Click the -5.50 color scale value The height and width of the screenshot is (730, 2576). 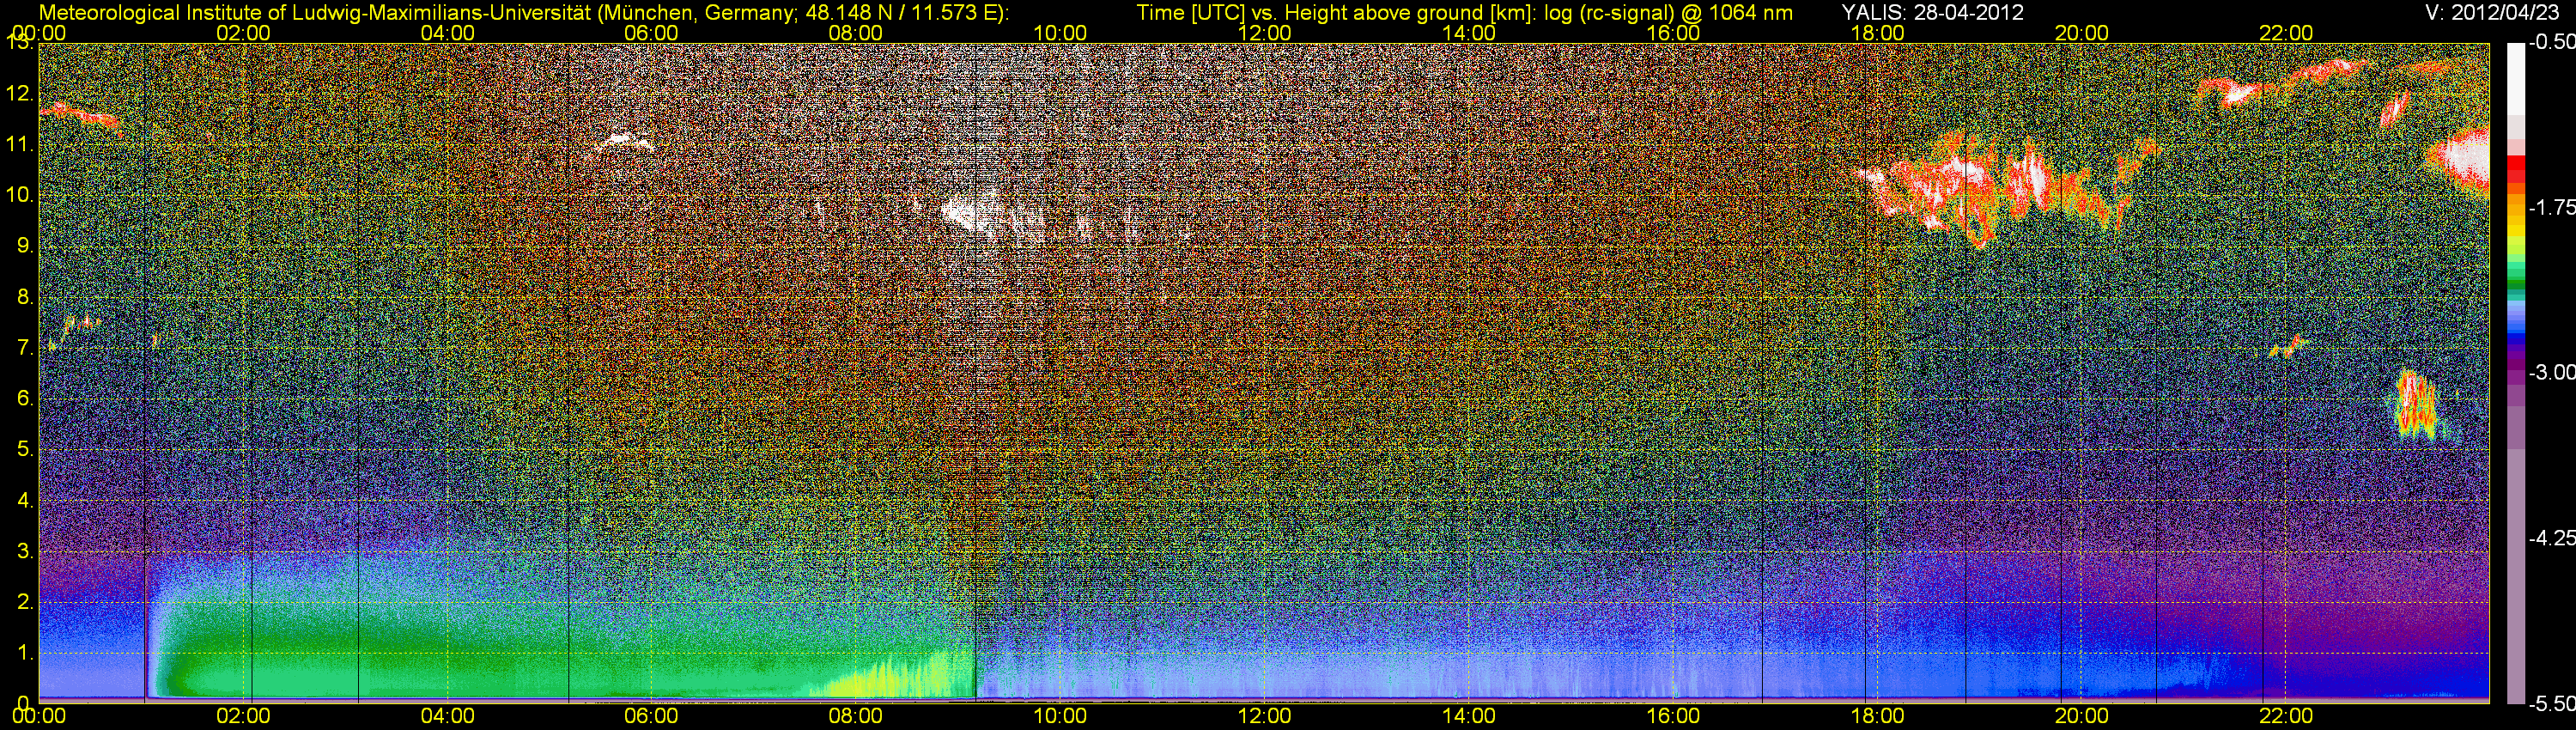pos(2551,703)
